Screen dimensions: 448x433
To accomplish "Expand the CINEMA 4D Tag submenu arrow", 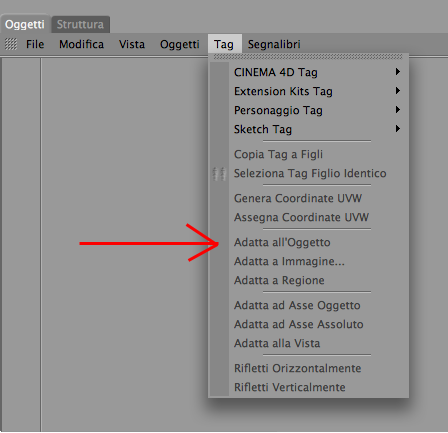I will (397, 72).
